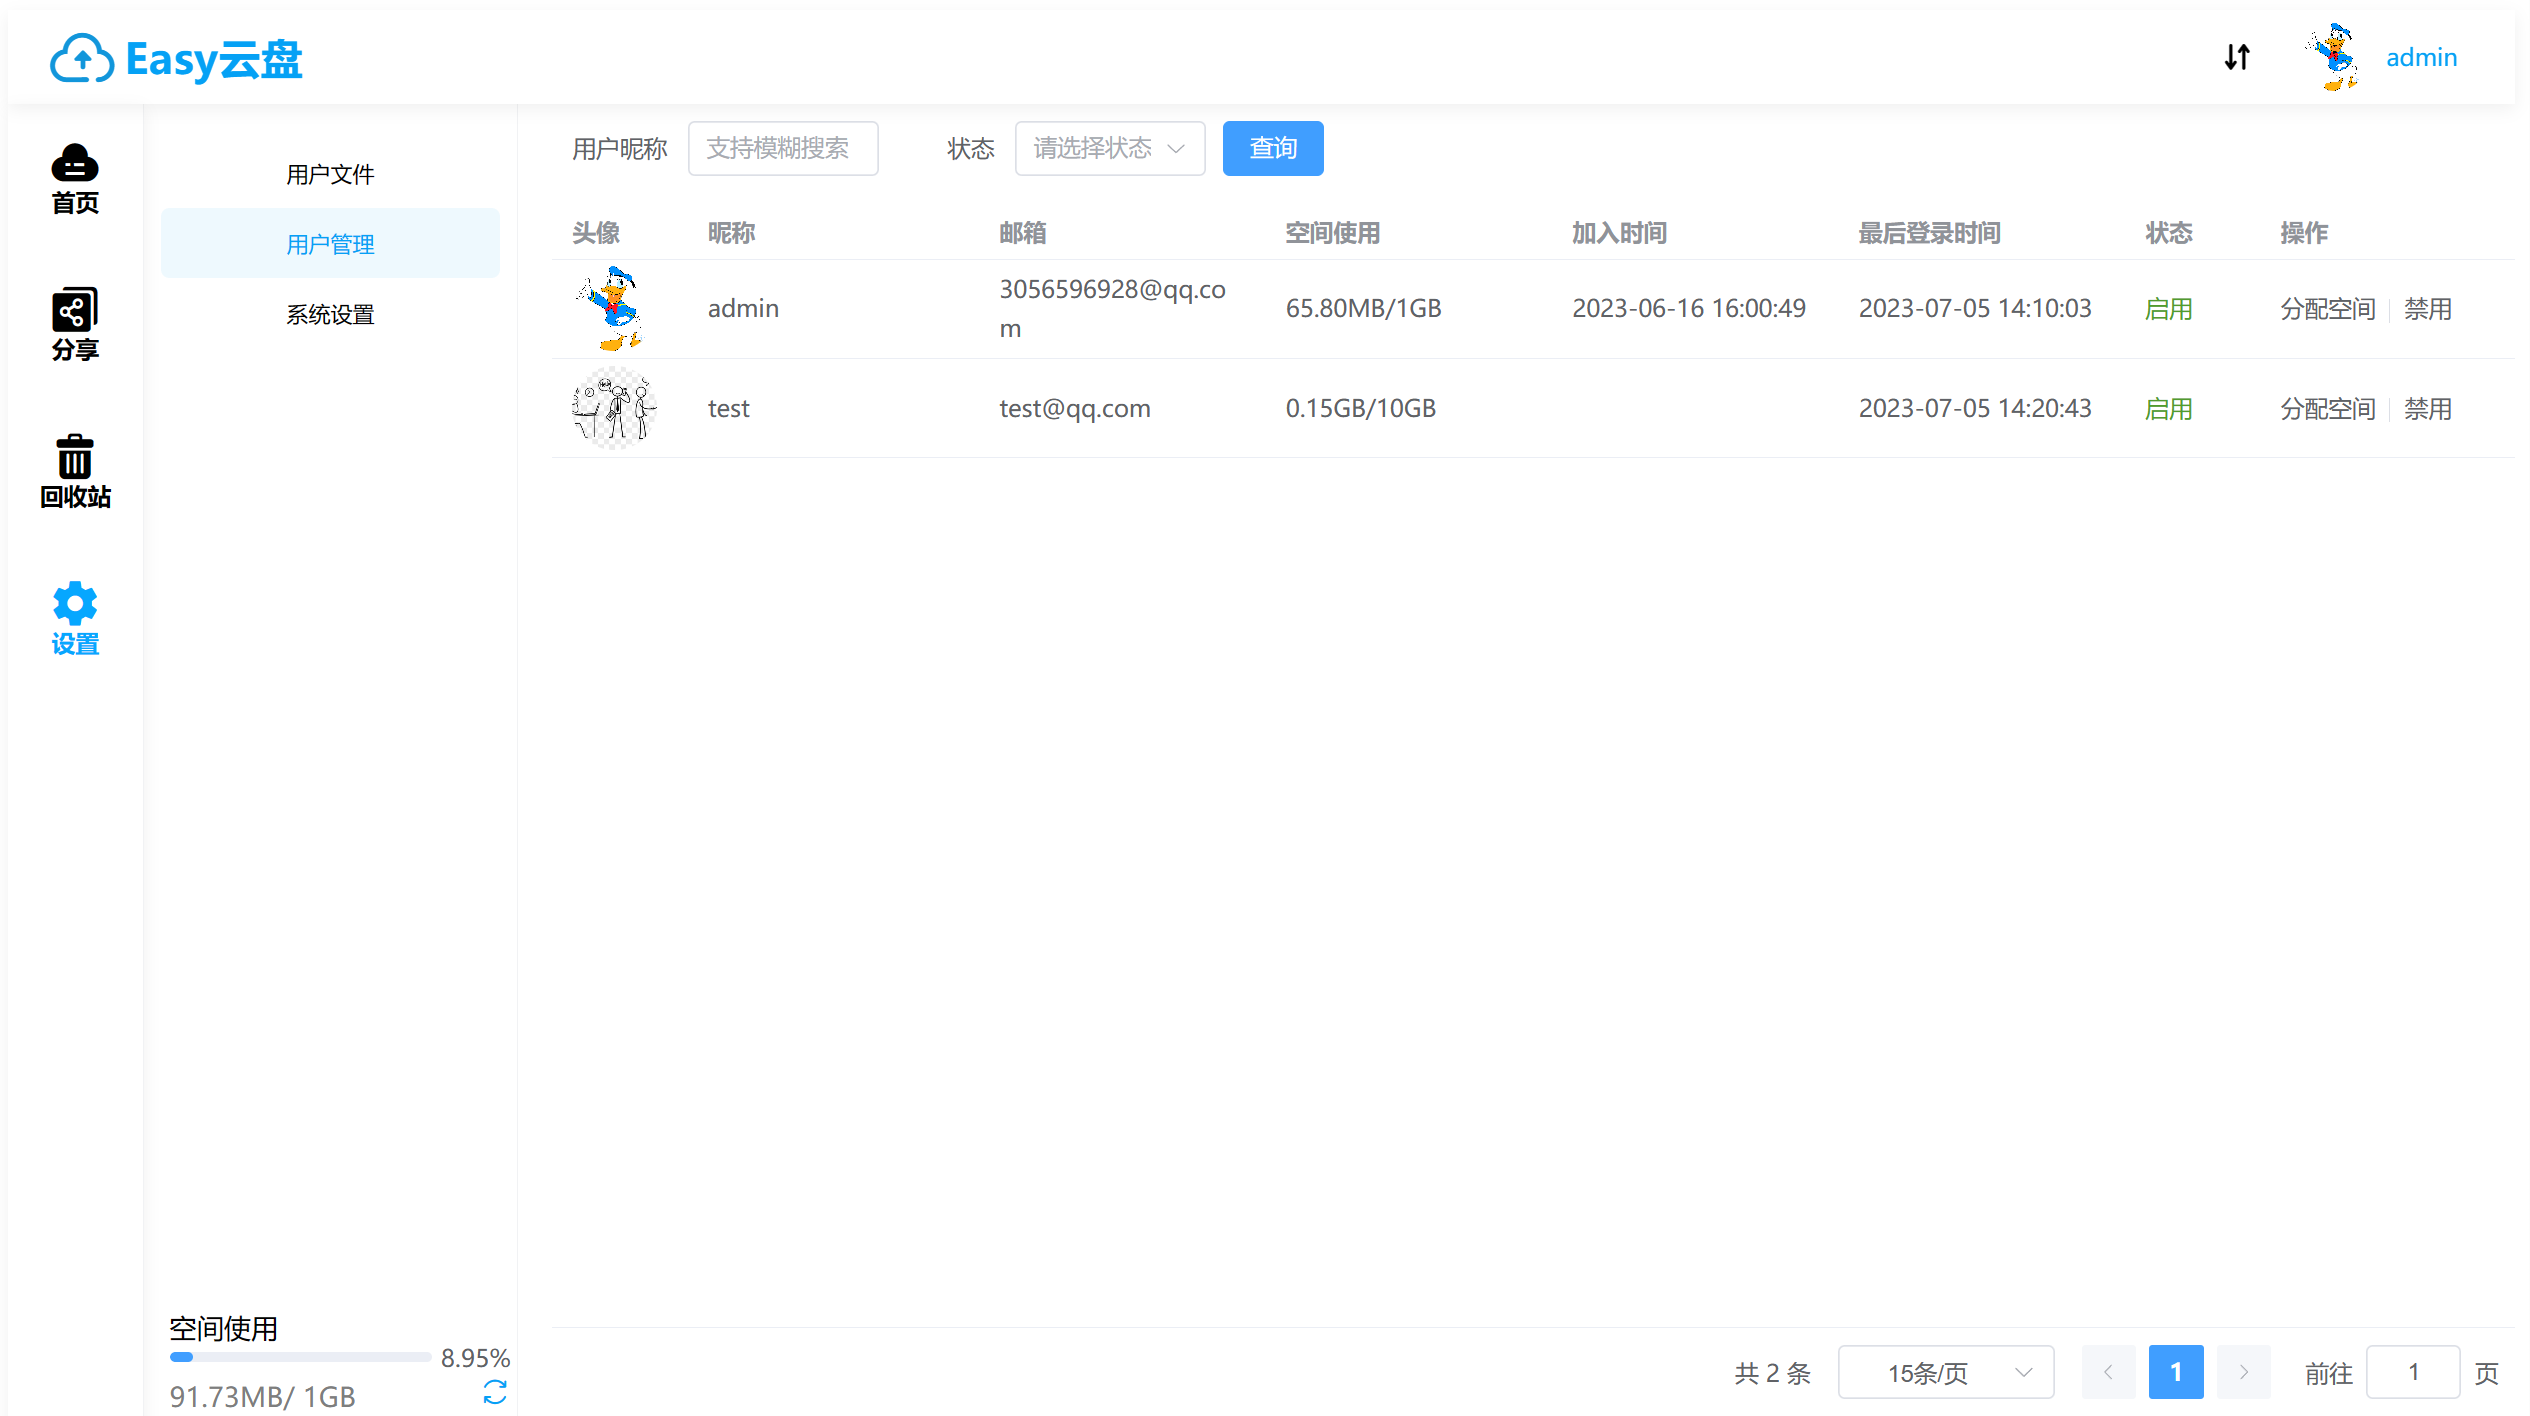This screenshot has height=1416, width=2530.
Task: Open the transfer list via up-down arrows icon
Action: click(2237, 57)
